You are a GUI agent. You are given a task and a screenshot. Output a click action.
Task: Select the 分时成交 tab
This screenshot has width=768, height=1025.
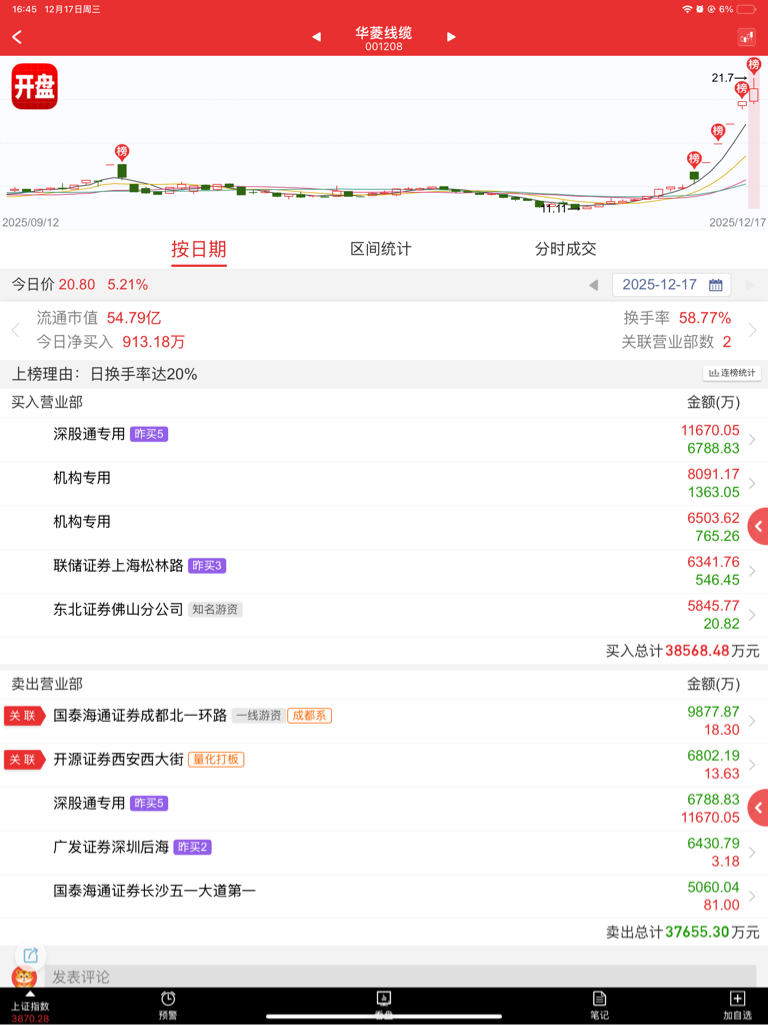[565, 249]
